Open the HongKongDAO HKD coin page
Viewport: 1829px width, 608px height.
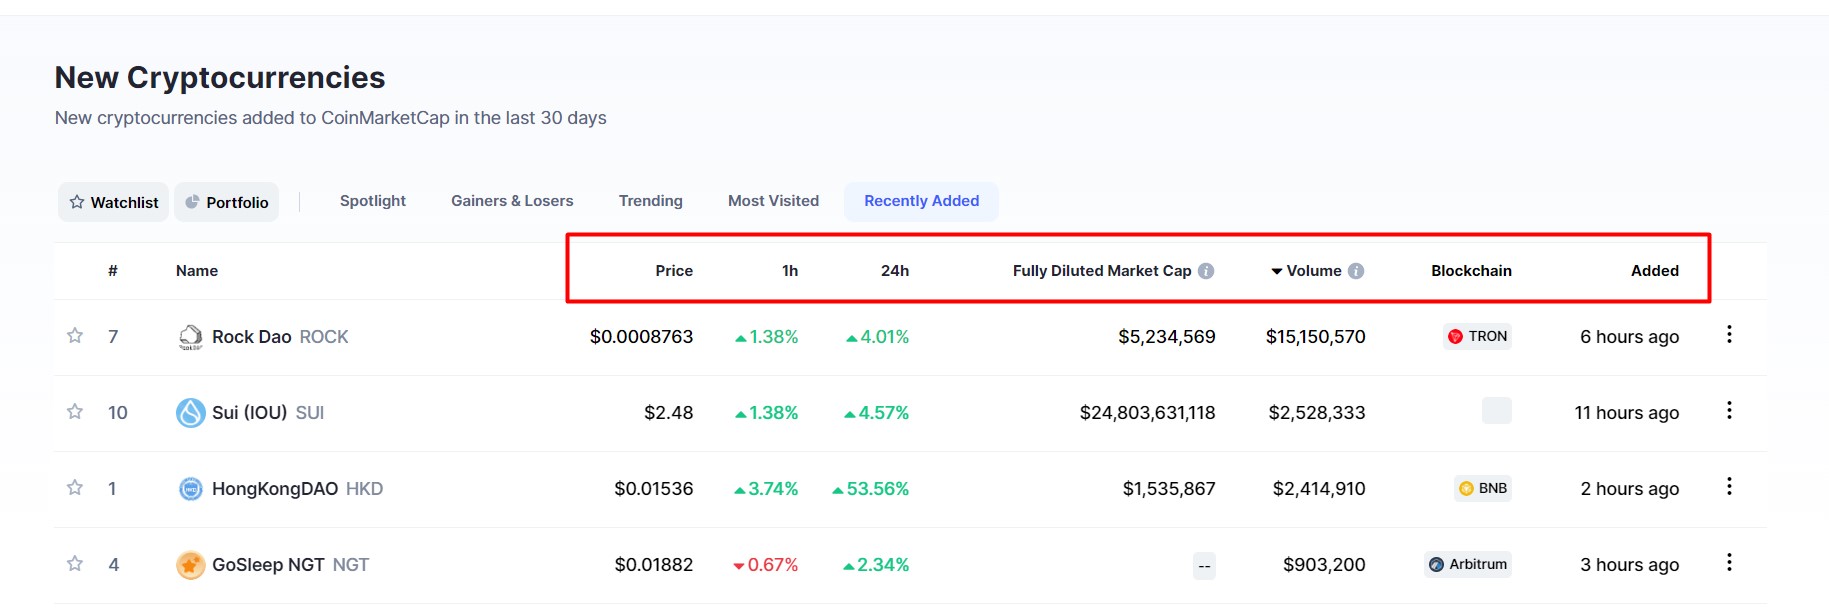(297, 489)
